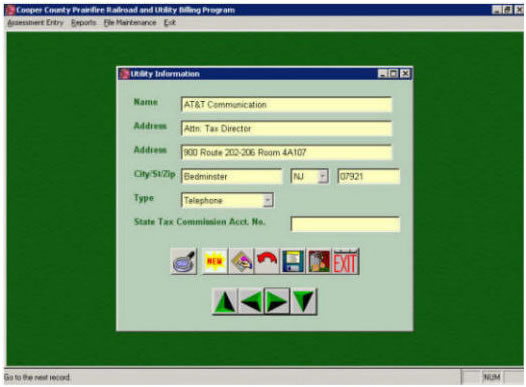Open the Assessment Entry menu
Viewport: 526px width, 387px height.
[x=35, y=23]
